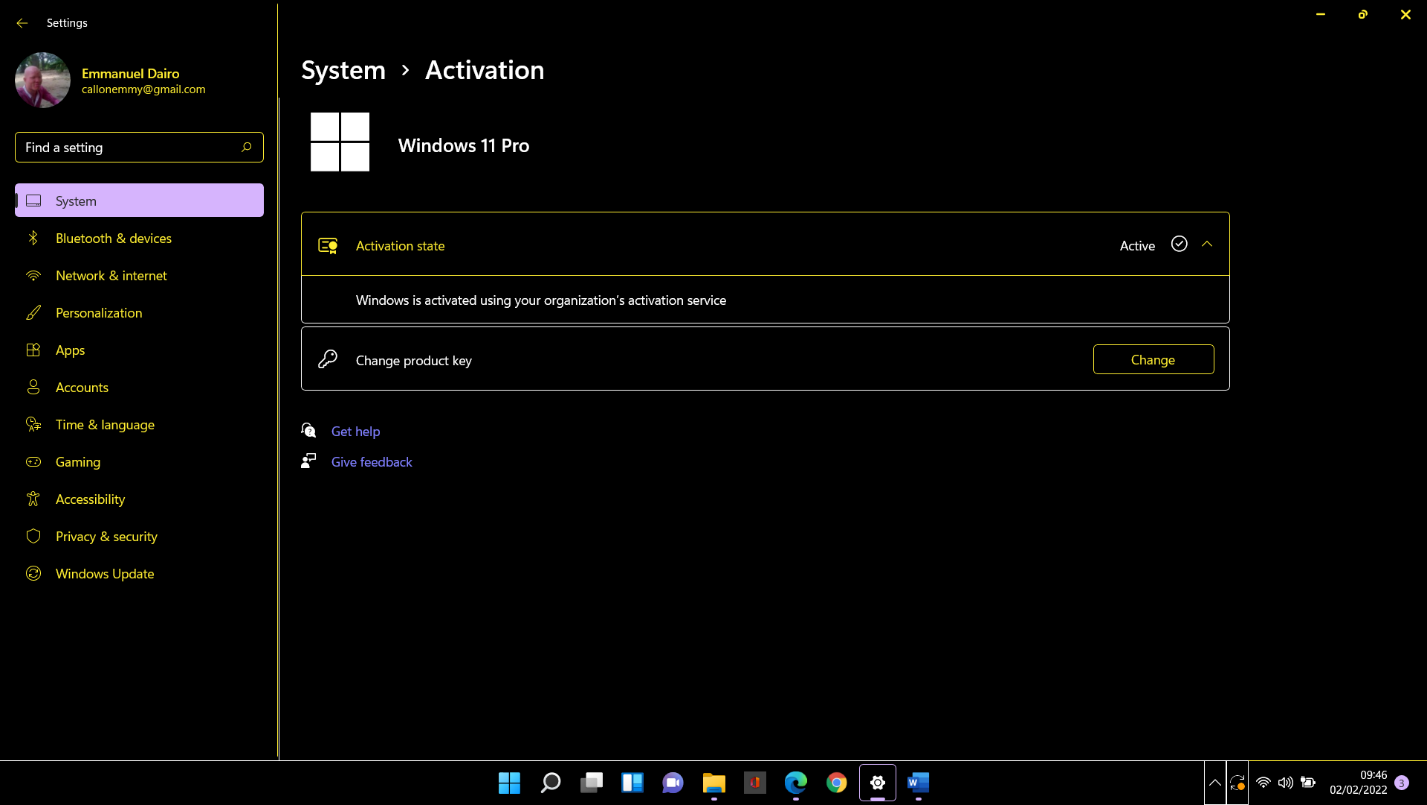
Task: Open File Explorer from the taskbar
Action: (x=713, y=783)
